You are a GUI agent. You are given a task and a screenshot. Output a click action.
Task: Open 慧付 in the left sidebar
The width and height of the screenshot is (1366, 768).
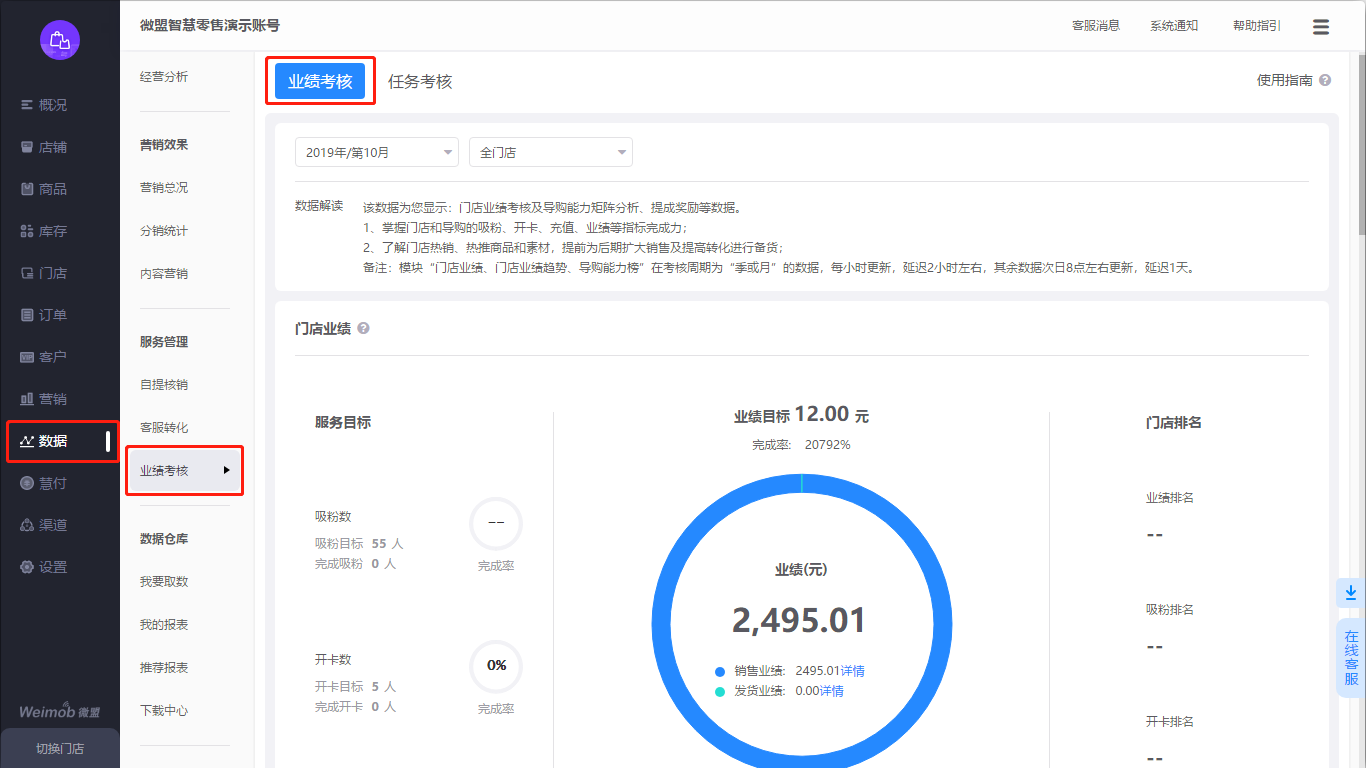coord(52,483)
